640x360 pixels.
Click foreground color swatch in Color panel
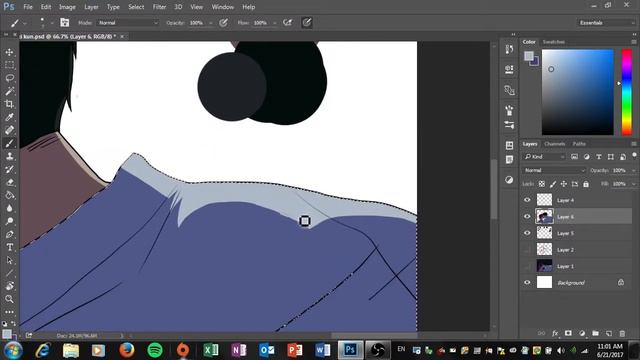coord(529,56)
